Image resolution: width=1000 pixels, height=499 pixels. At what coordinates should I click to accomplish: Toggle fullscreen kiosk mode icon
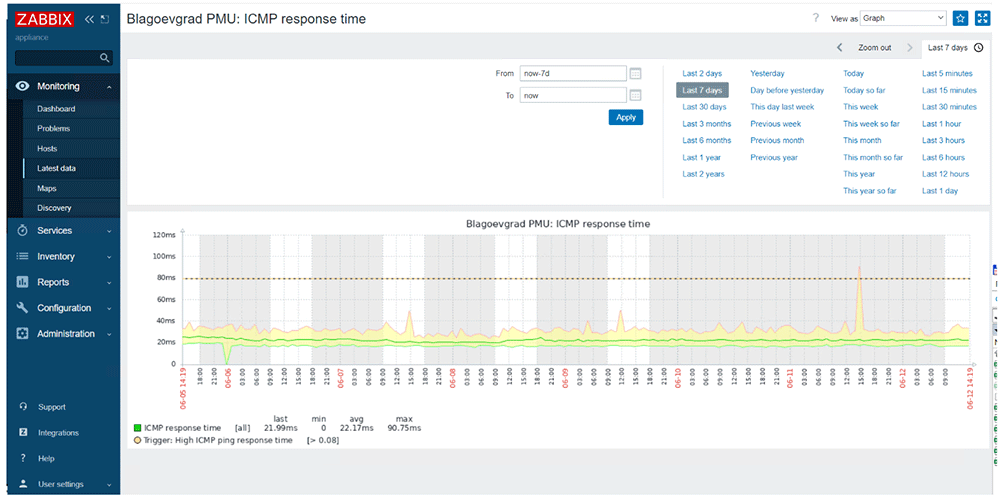click(982, 19)
